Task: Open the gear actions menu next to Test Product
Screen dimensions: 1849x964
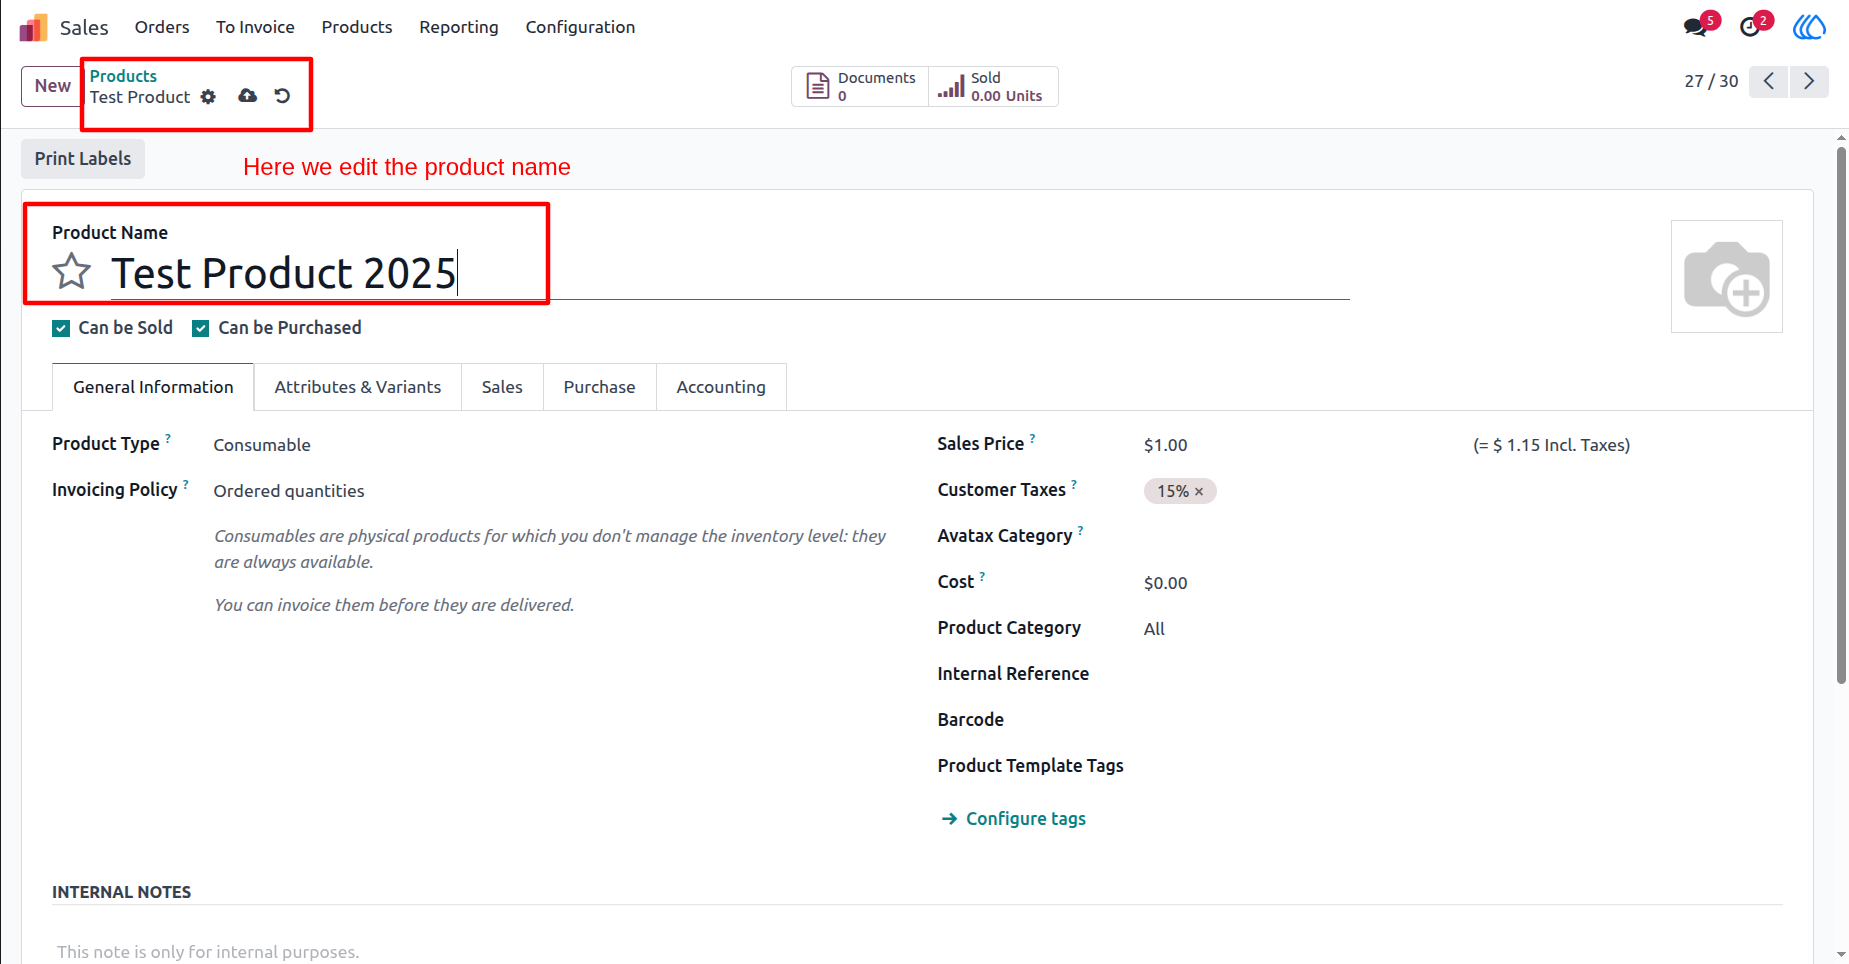Action: [208, 97]
